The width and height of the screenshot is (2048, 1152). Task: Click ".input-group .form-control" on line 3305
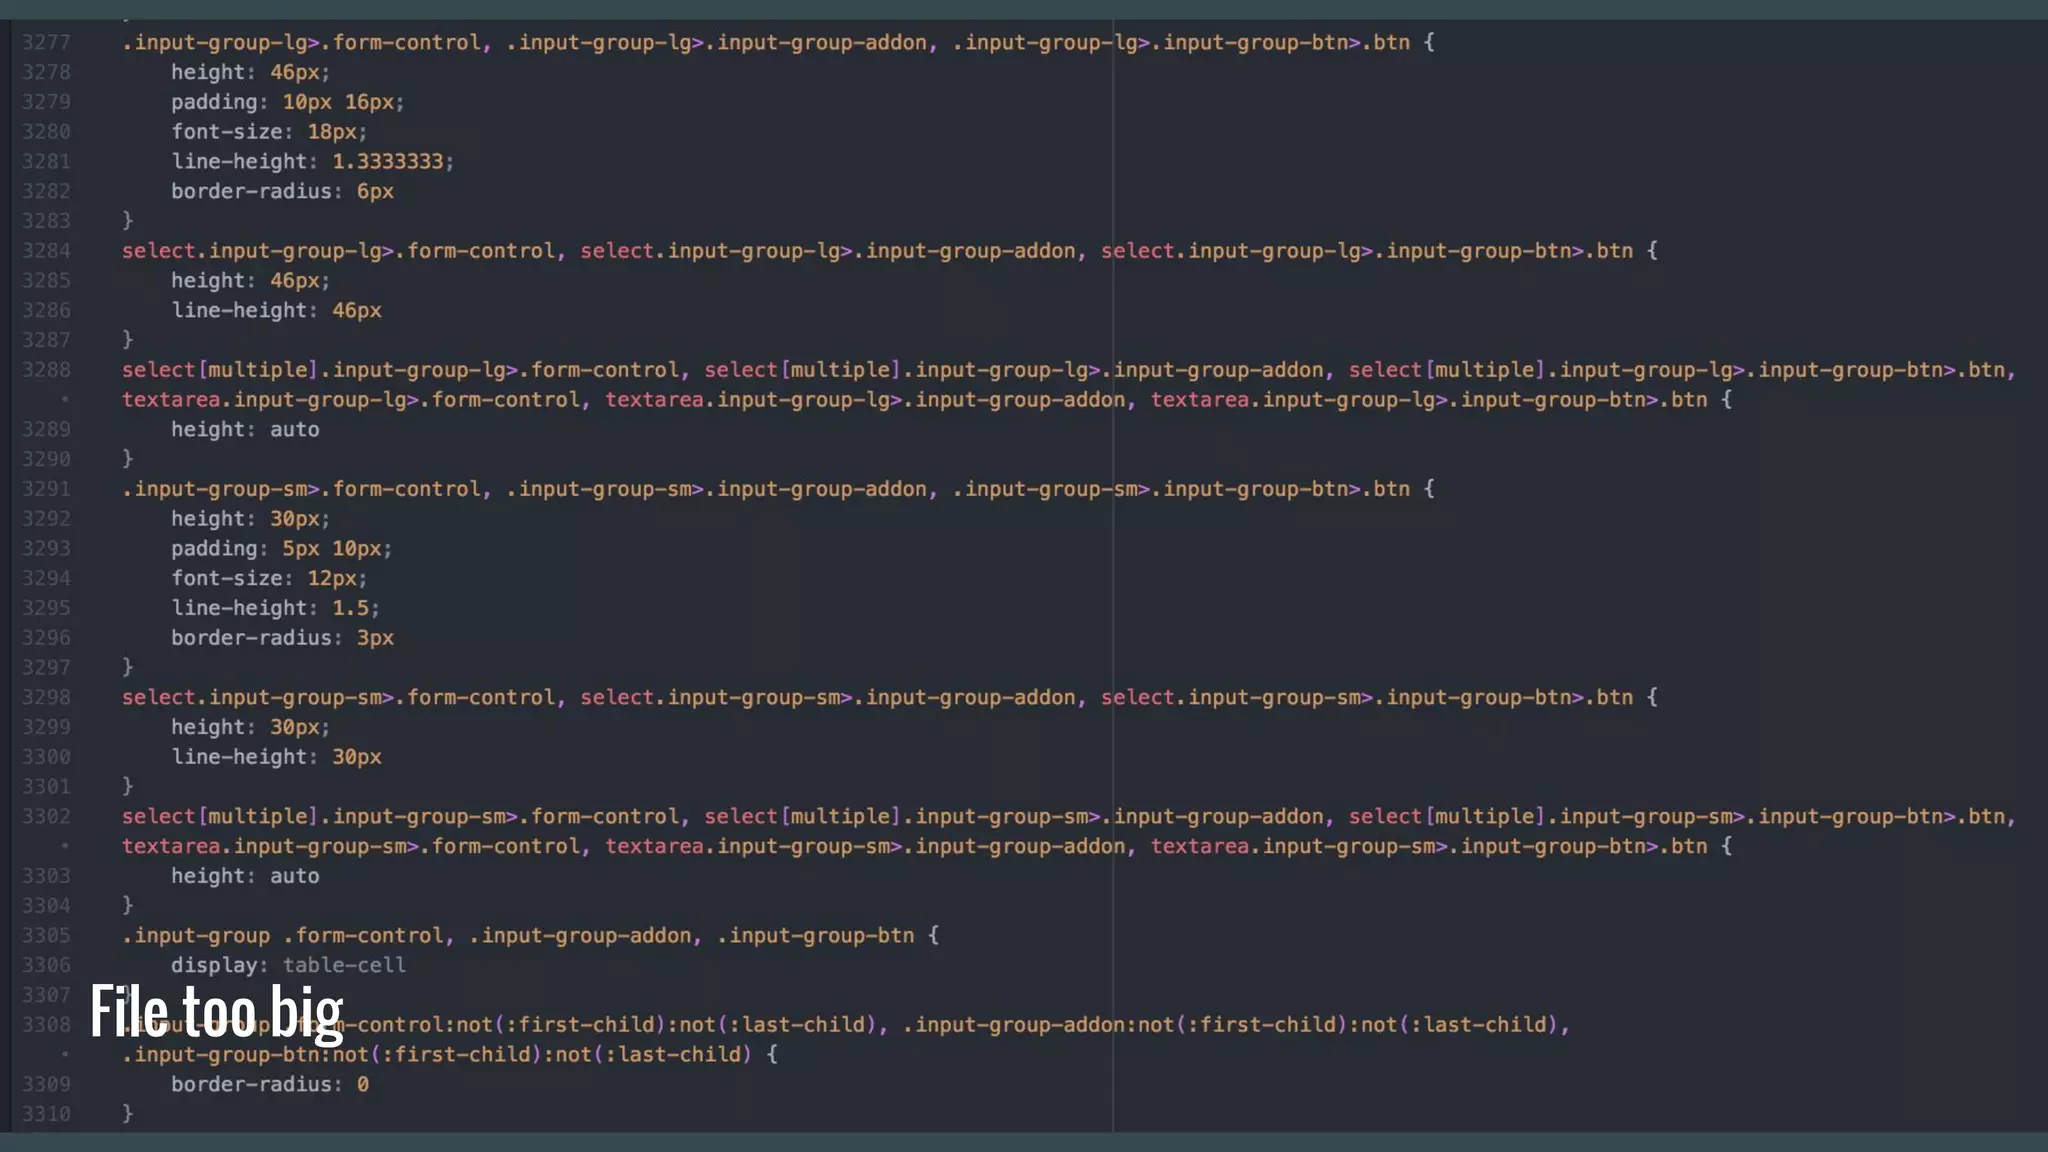tap(282, 935)
